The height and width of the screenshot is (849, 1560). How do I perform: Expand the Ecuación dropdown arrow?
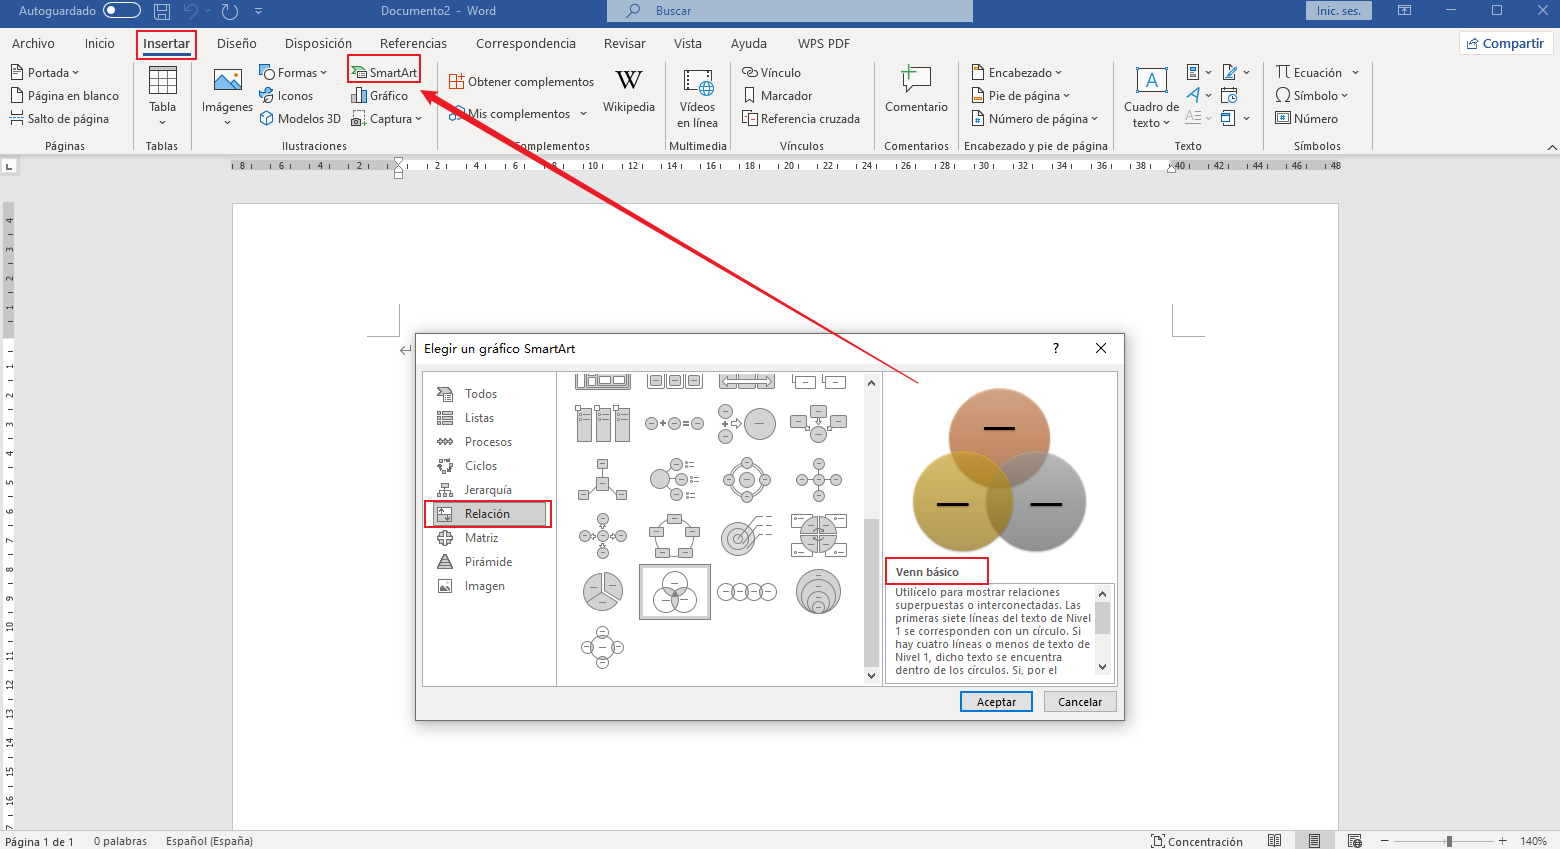1355,73
